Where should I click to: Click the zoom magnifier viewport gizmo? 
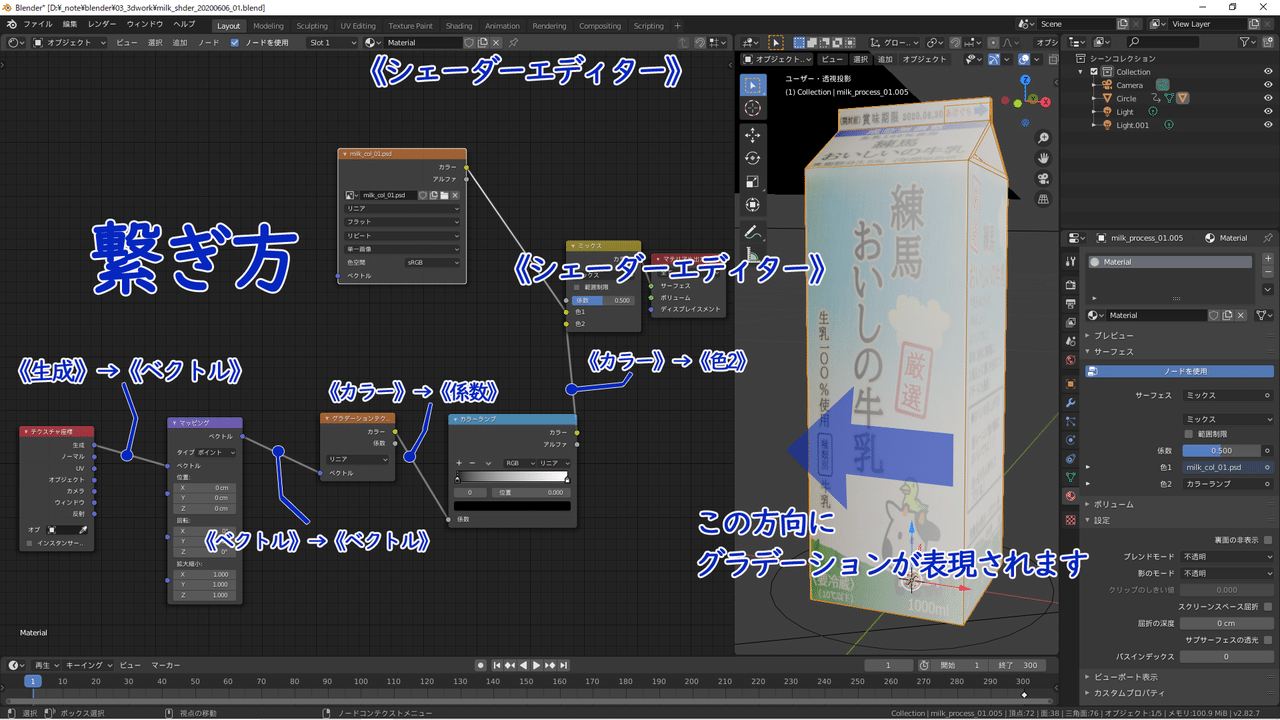1043,138
